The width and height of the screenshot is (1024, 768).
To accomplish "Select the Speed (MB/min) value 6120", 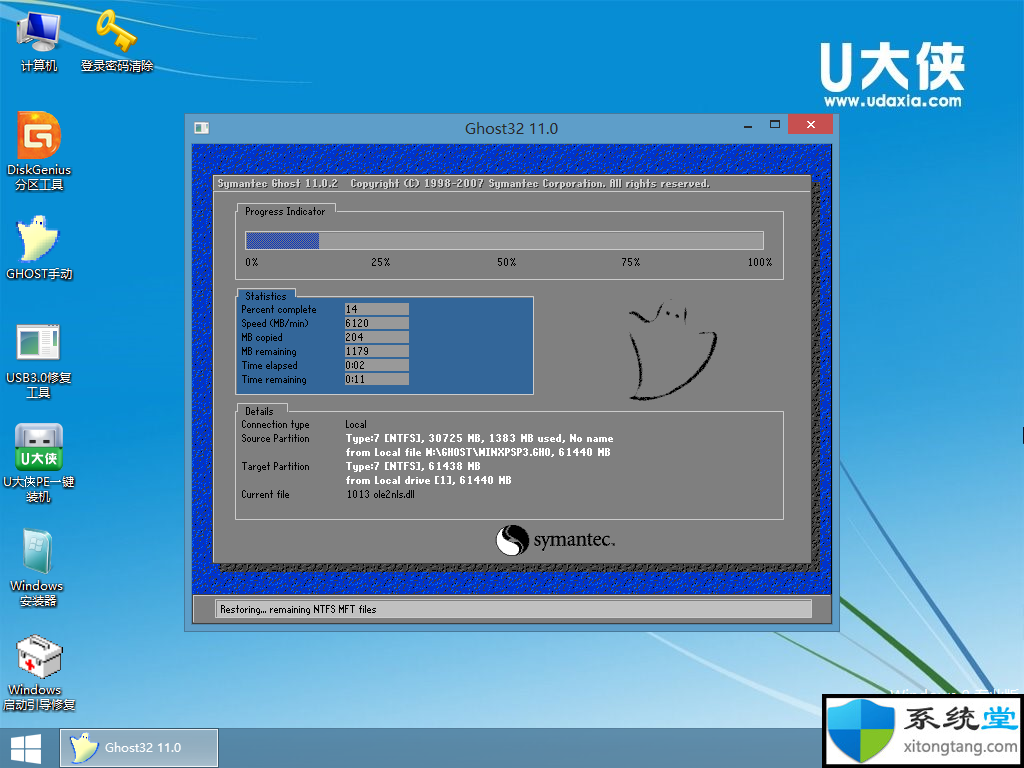I will 377,323.
